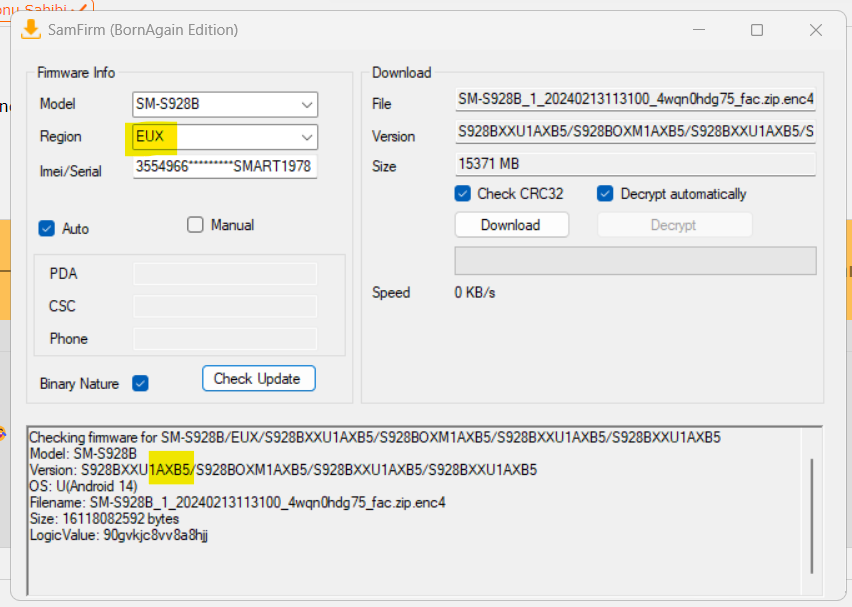This screenshot has width=852, height=607.
Task: Click the log area vertical scrollbar
Action: tap(812, 515)
